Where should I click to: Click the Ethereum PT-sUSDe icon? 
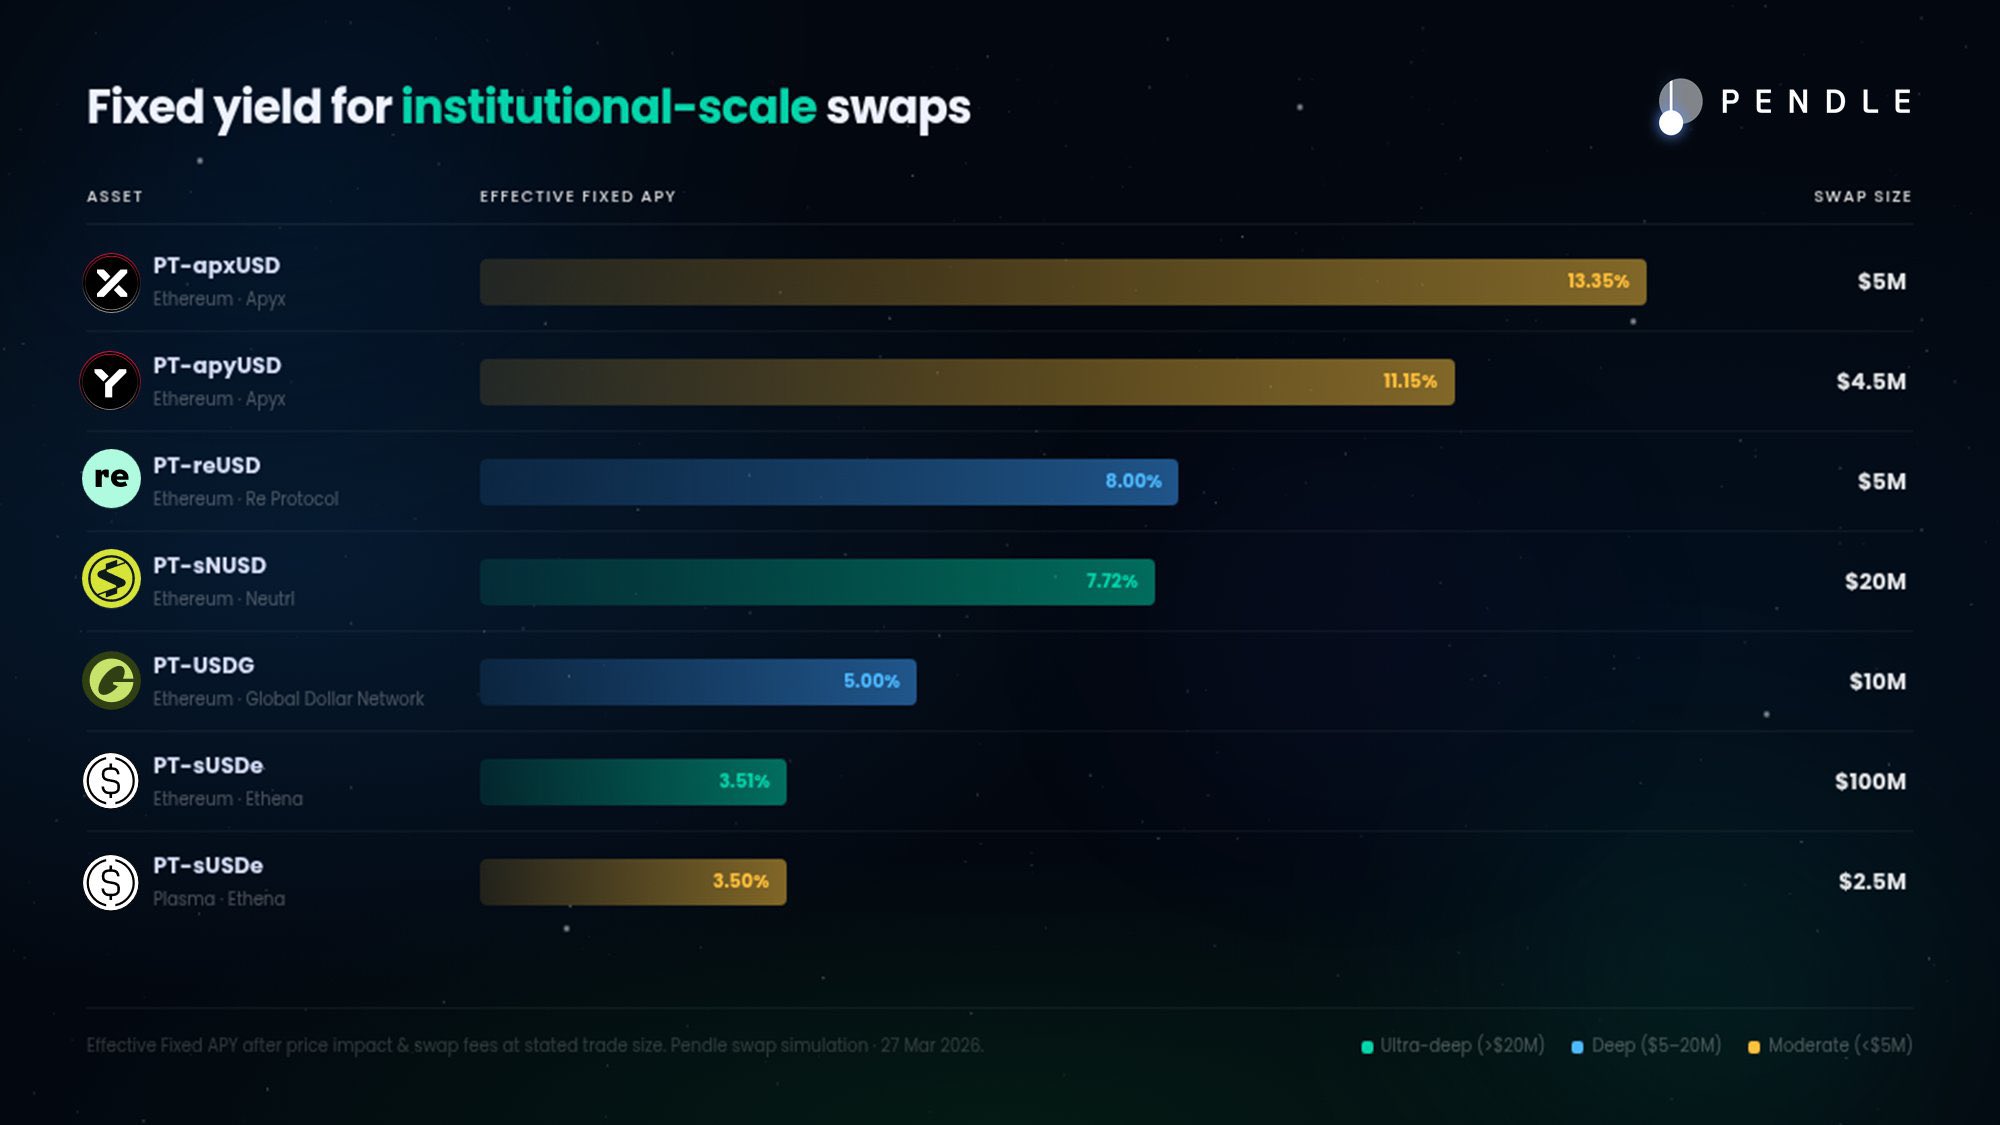[111, 781]
